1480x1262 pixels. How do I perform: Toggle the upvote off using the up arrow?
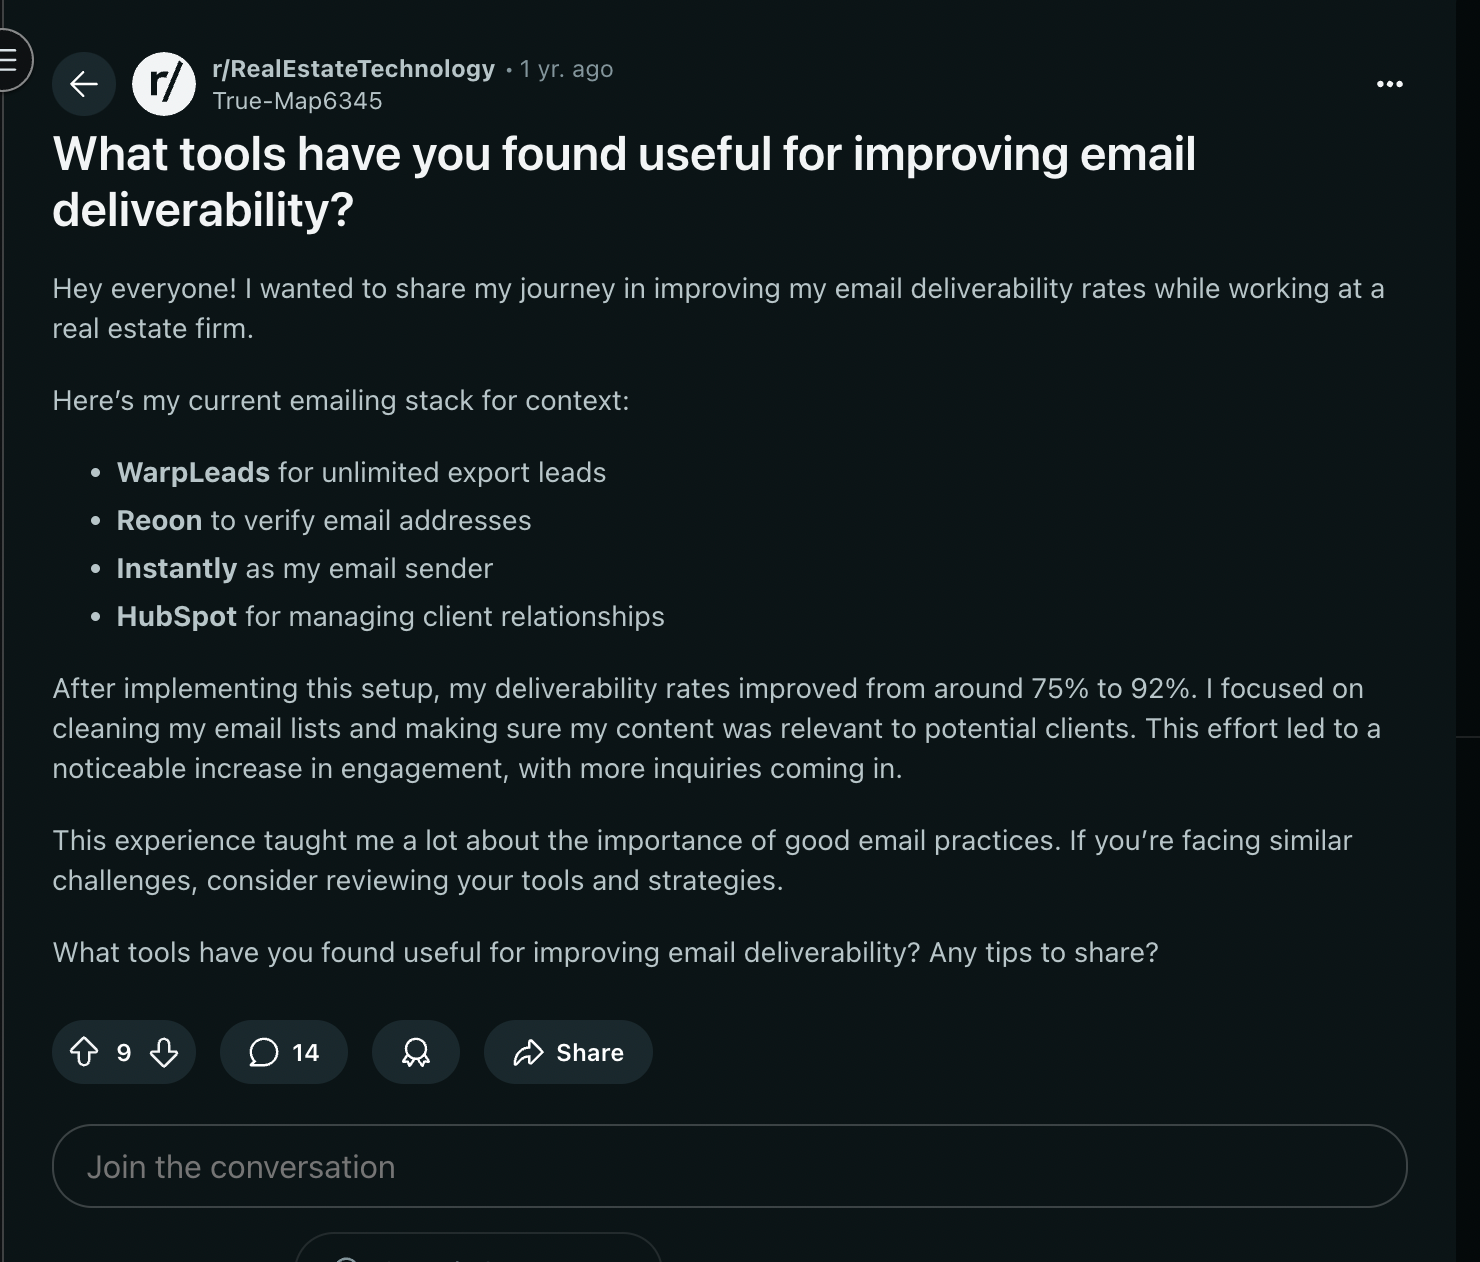point(86,1052)
